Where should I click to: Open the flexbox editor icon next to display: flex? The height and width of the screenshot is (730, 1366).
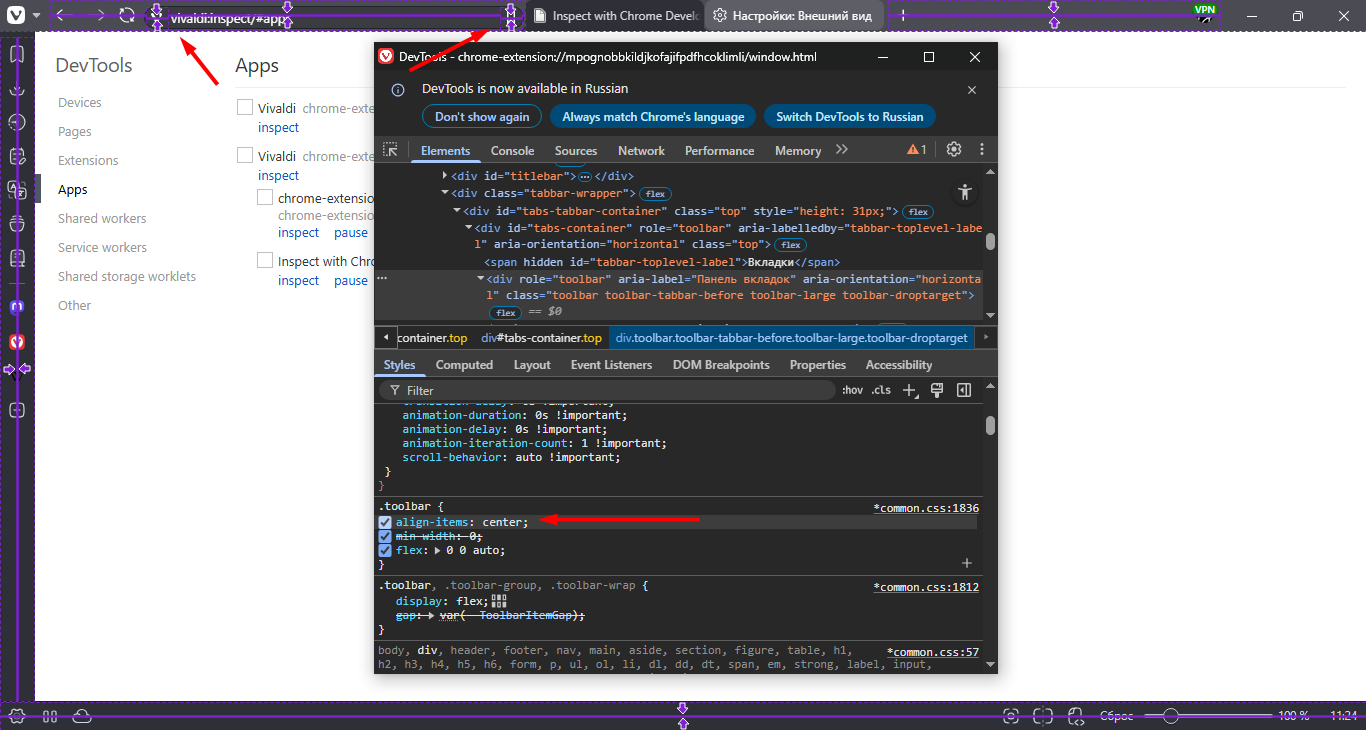pyautogui.click(x=499, y=601)
